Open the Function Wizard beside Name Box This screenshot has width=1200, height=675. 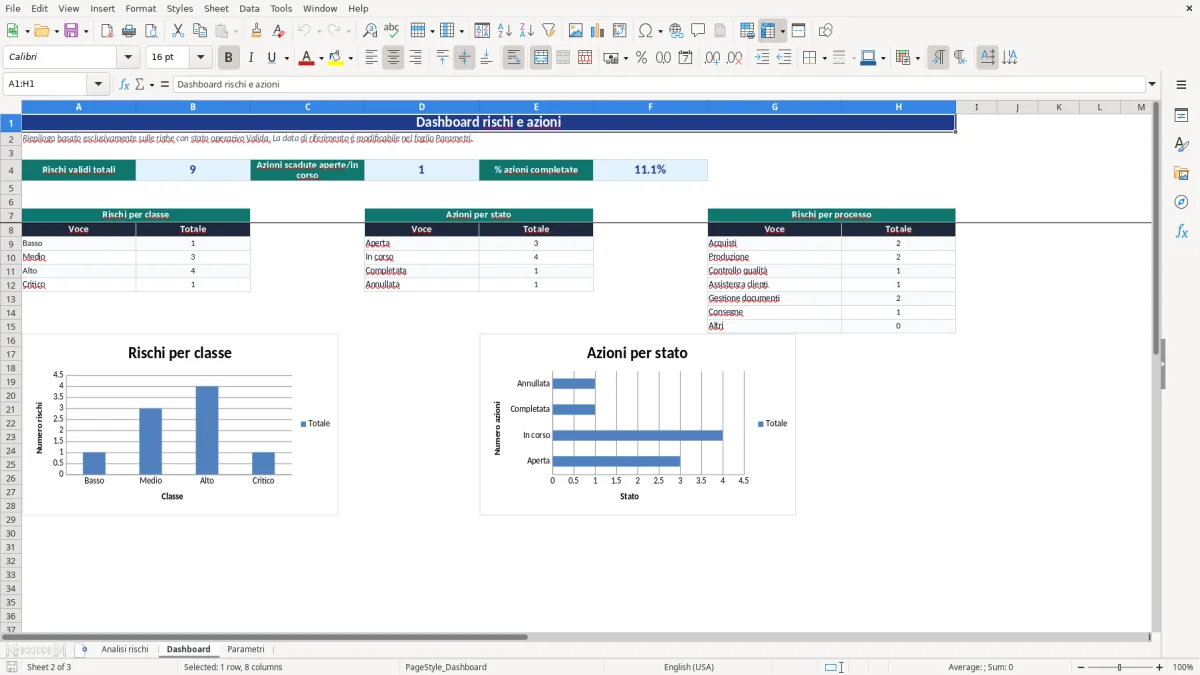point(124,85)
